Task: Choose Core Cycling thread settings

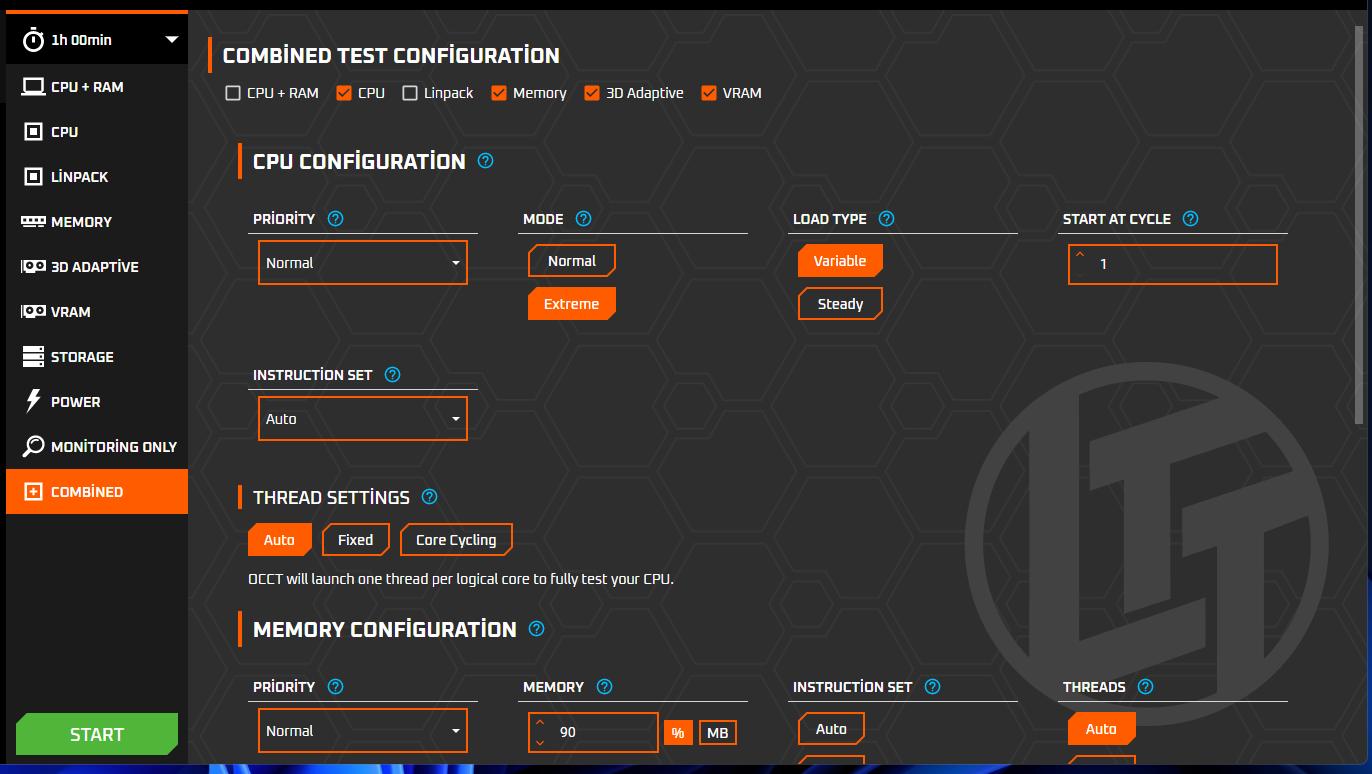Action: click(456, 540)
